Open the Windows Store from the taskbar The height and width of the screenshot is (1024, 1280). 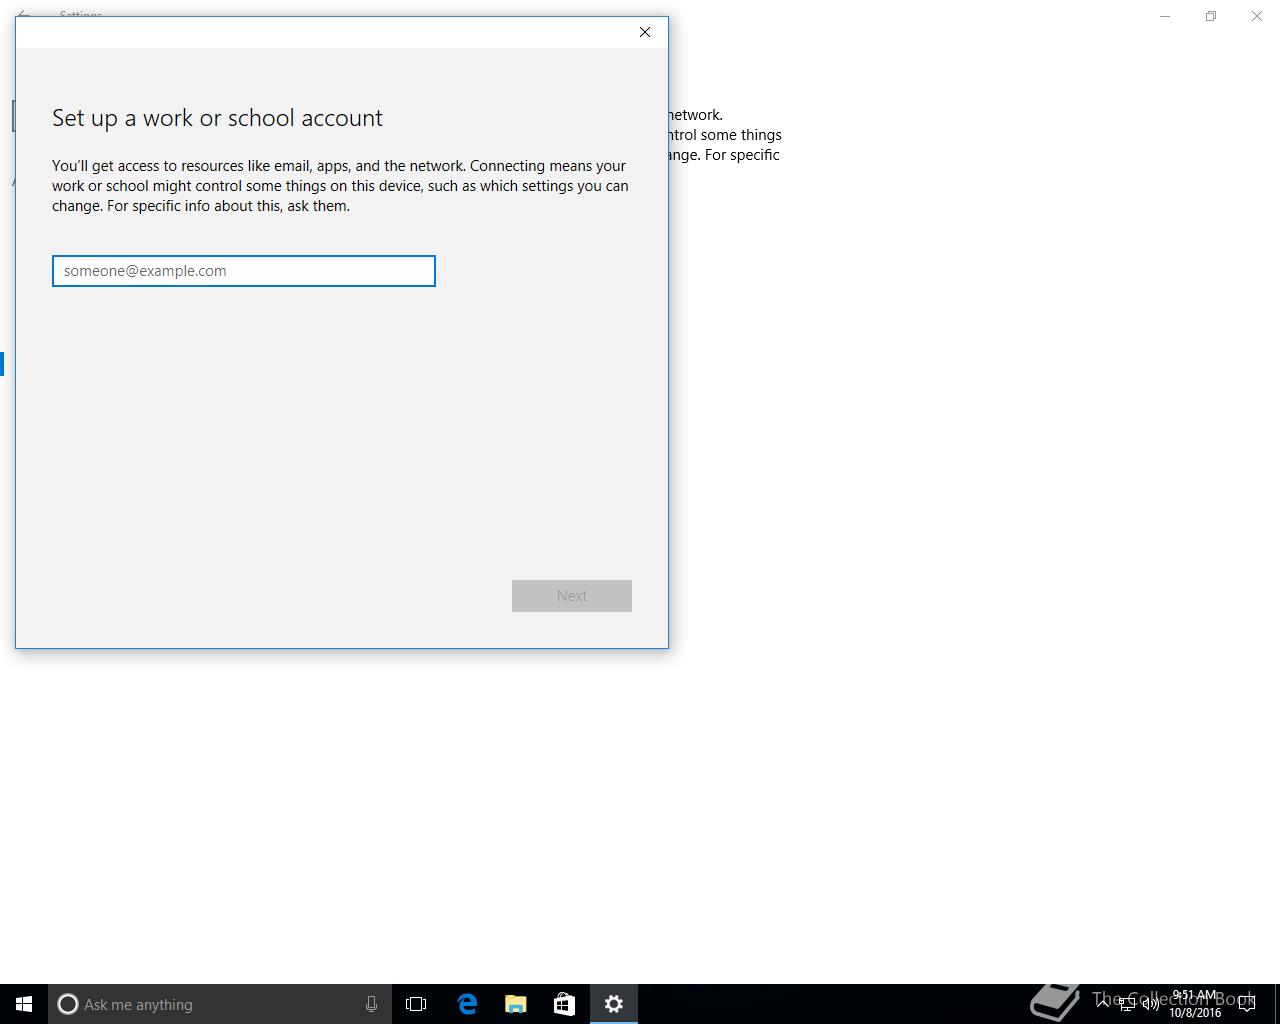coord(564,1004)
